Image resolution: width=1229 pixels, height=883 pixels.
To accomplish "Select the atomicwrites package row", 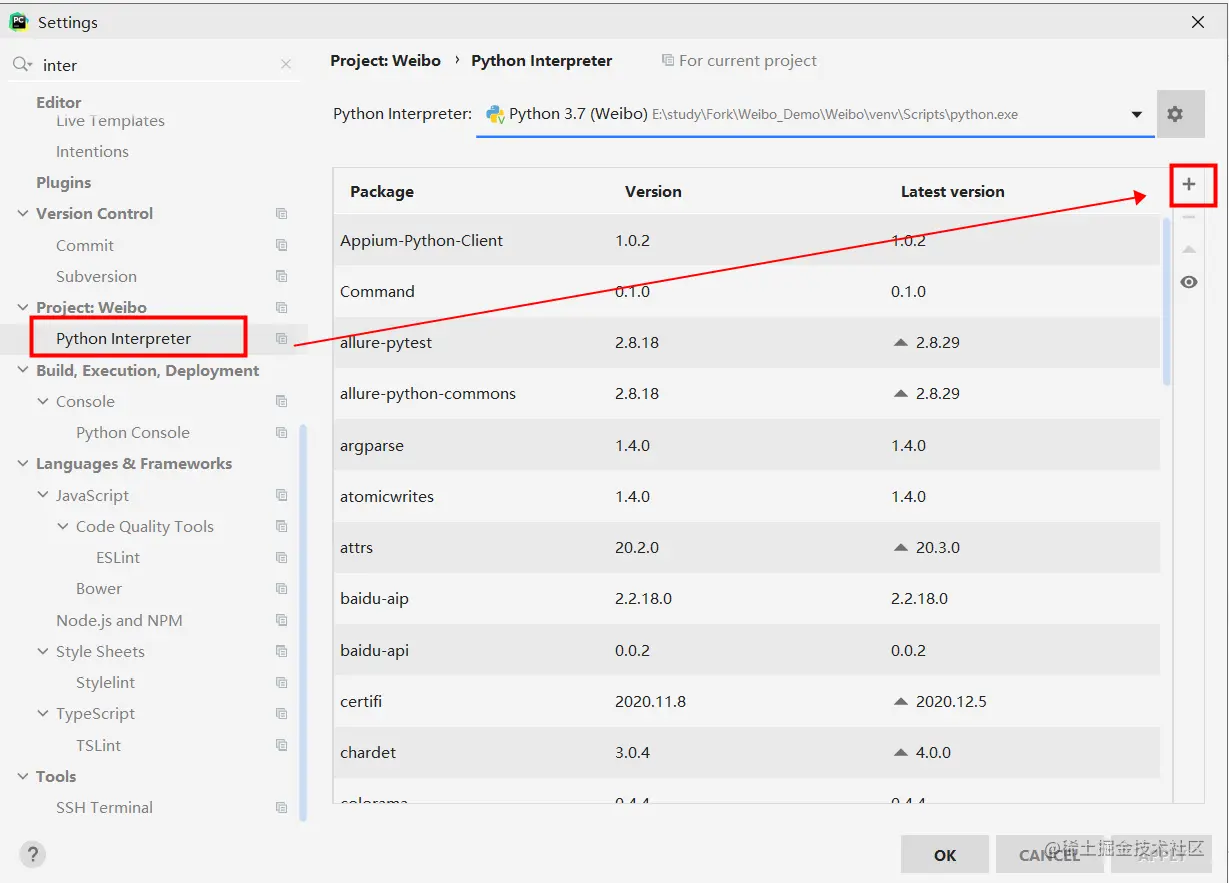I will click(747, 496).
